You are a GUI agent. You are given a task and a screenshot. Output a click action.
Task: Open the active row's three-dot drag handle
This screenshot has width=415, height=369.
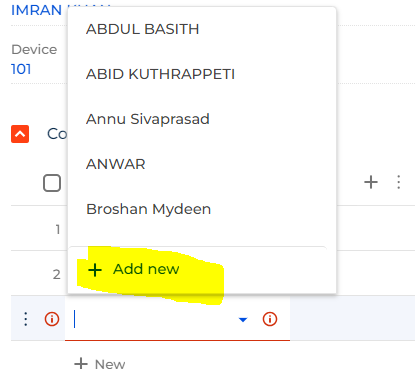click(x=26, y=319)
